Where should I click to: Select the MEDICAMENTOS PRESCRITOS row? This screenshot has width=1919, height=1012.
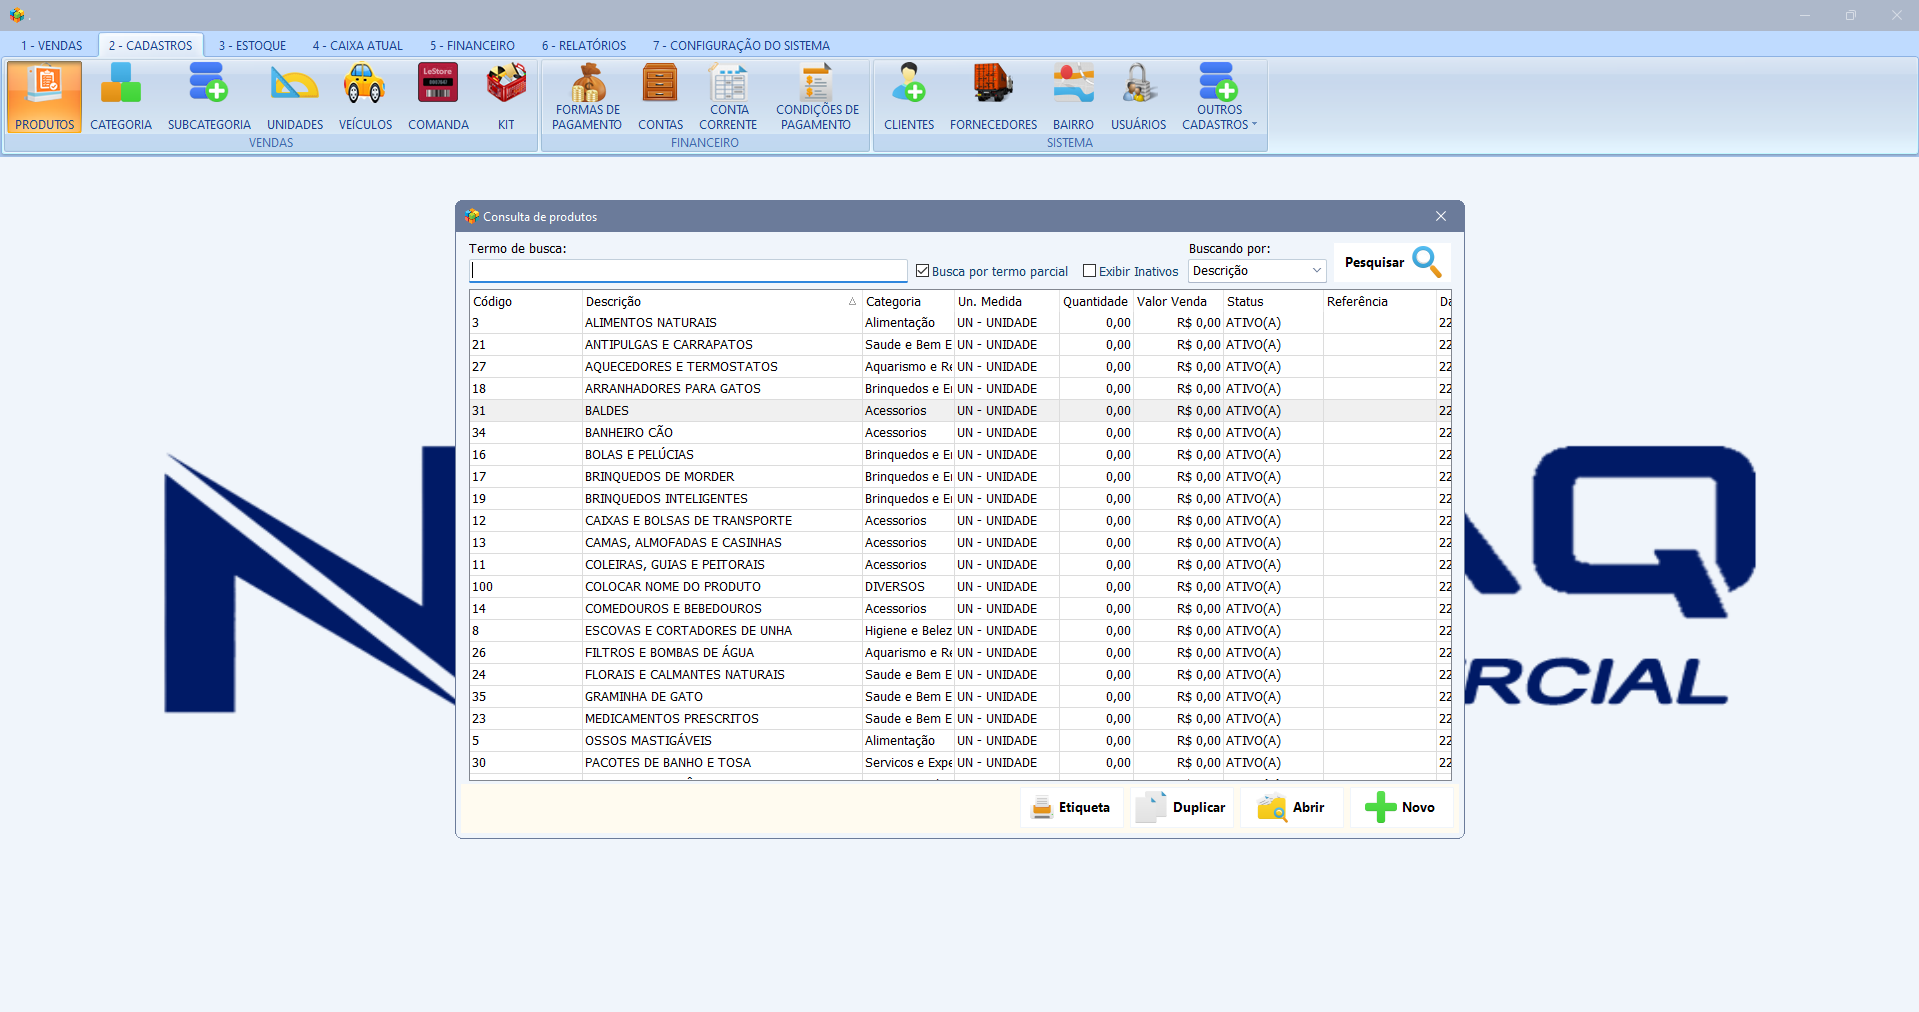pos(960,719)
